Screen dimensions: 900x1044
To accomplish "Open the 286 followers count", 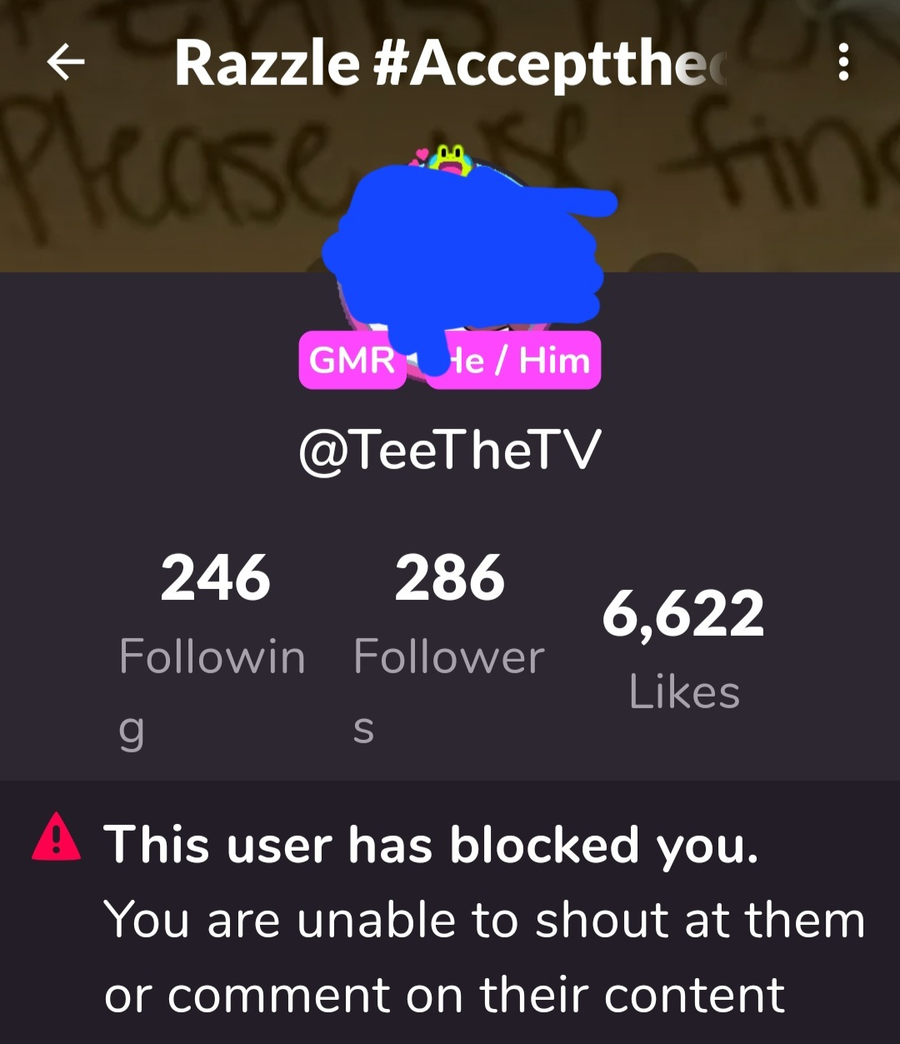I will pos(450,577).
